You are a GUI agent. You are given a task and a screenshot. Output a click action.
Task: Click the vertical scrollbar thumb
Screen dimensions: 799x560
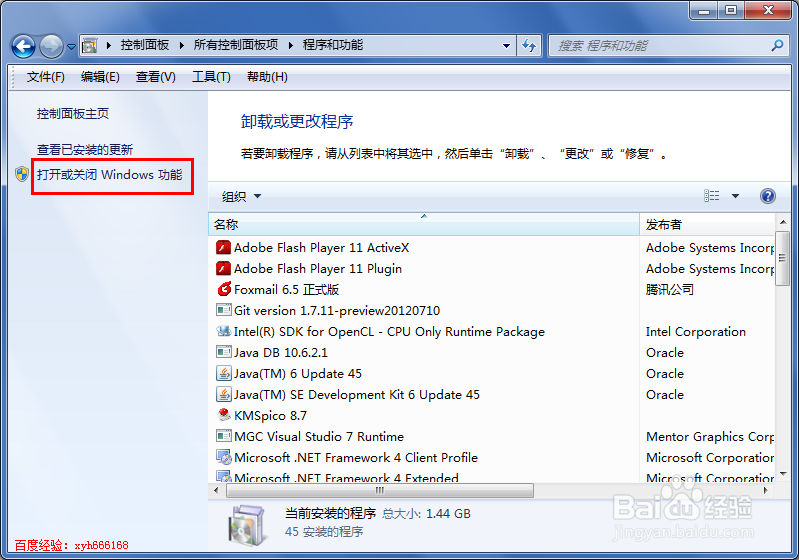pyautogui.click(x=782, y=258)
